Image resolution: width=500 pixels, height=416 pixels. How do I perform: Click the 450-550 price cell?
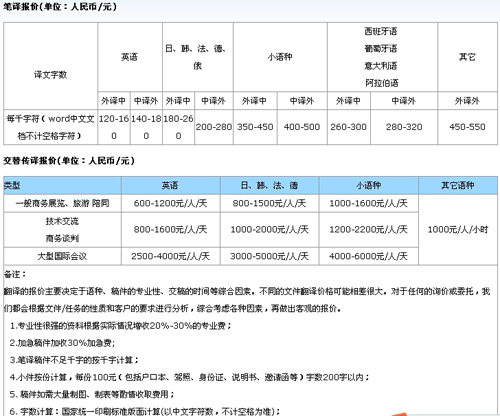coord(467,127)
